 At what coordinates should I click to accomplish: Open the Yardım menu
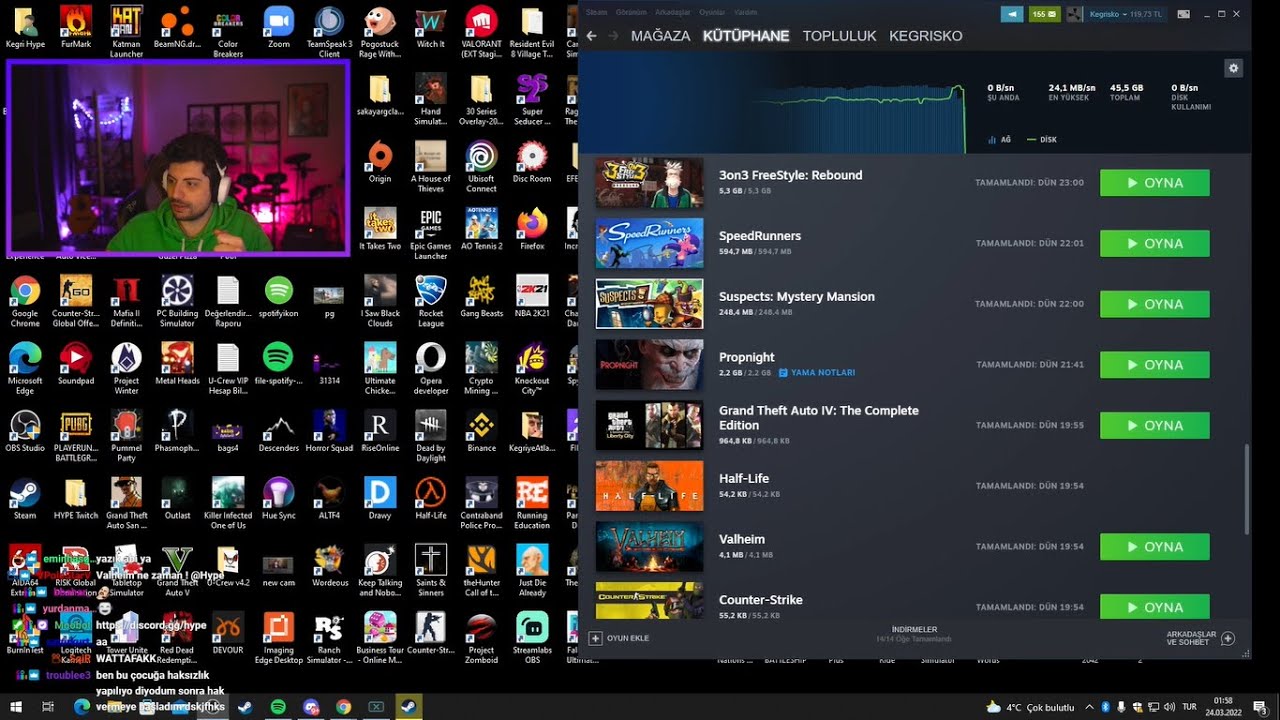[746, 12]
